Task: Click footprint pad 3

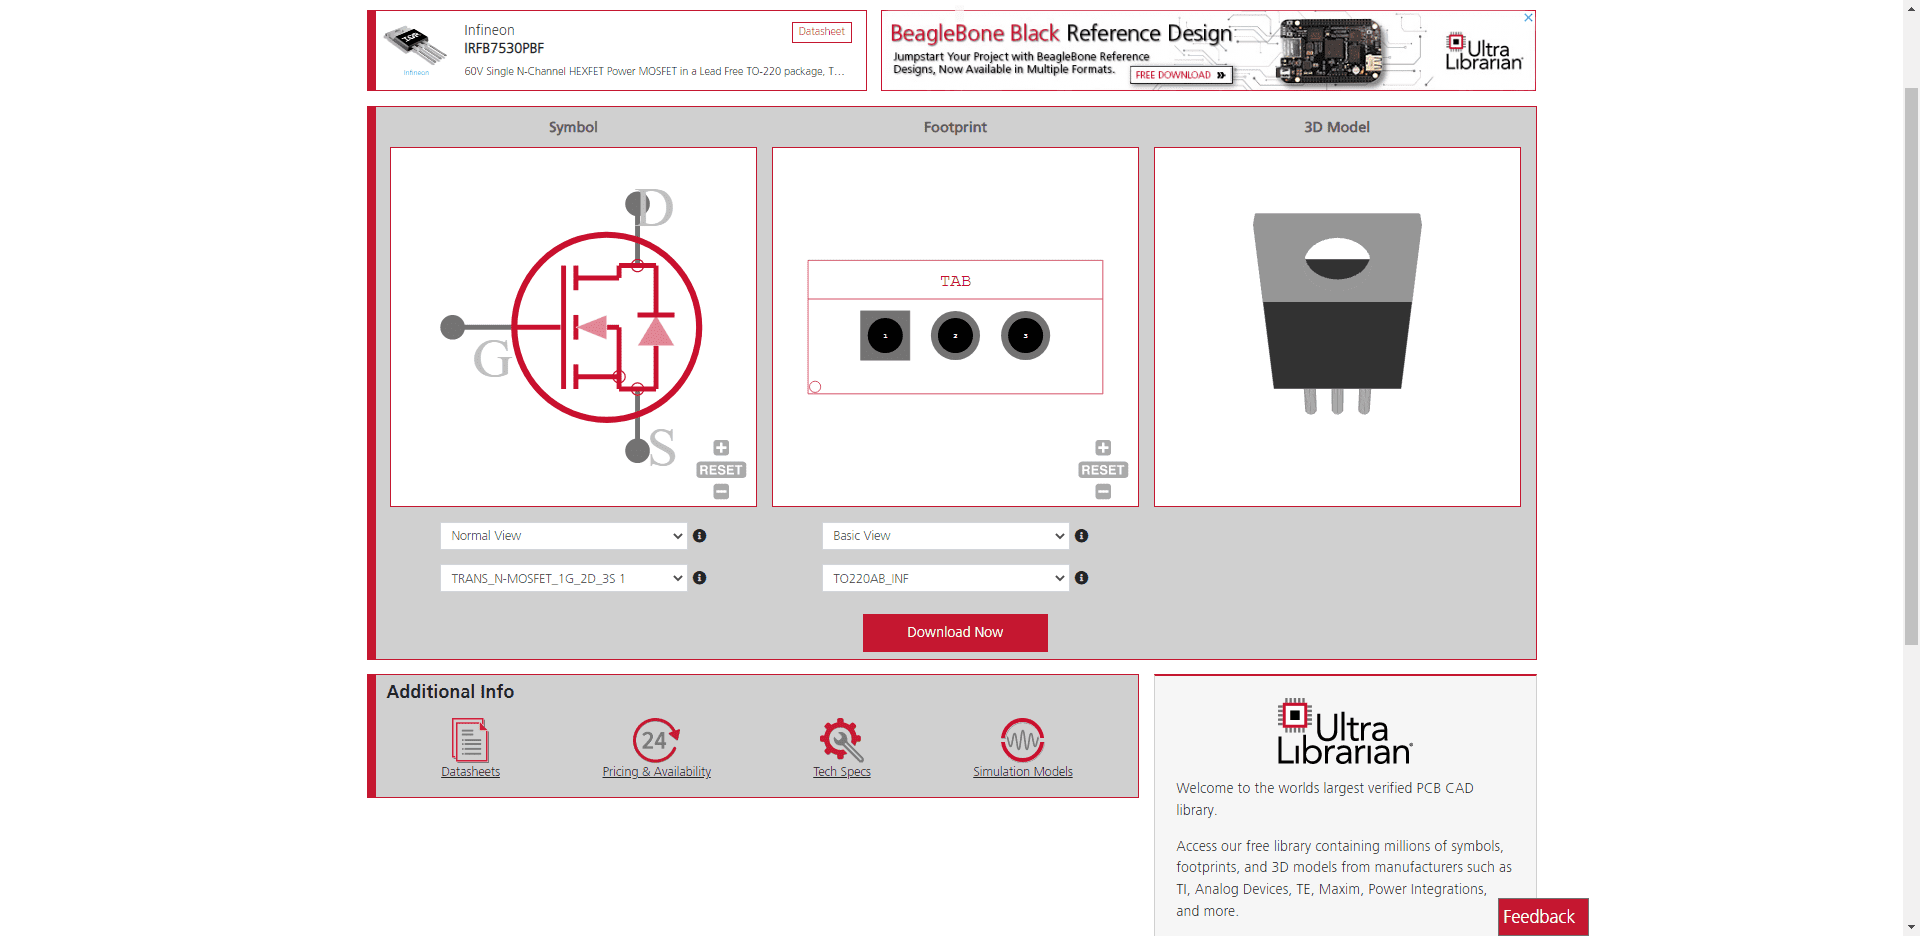Action: coord(1025,336)
